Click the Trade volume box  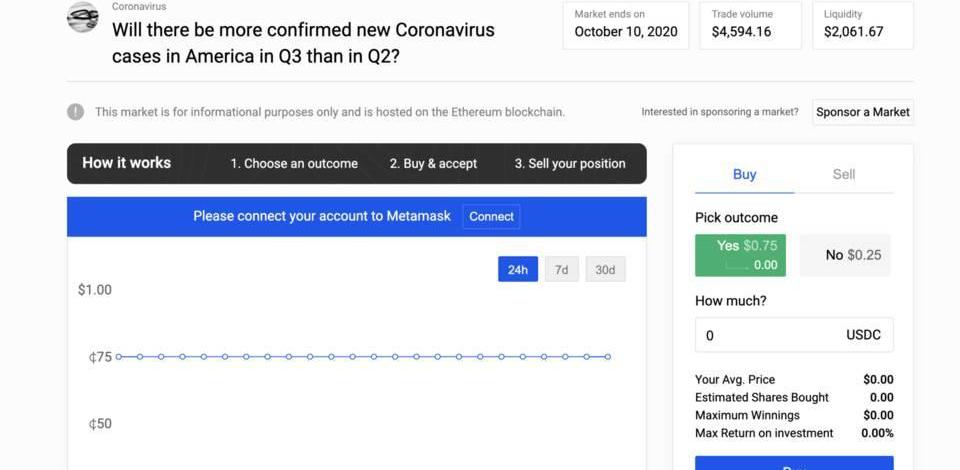[x=751, y=25]
